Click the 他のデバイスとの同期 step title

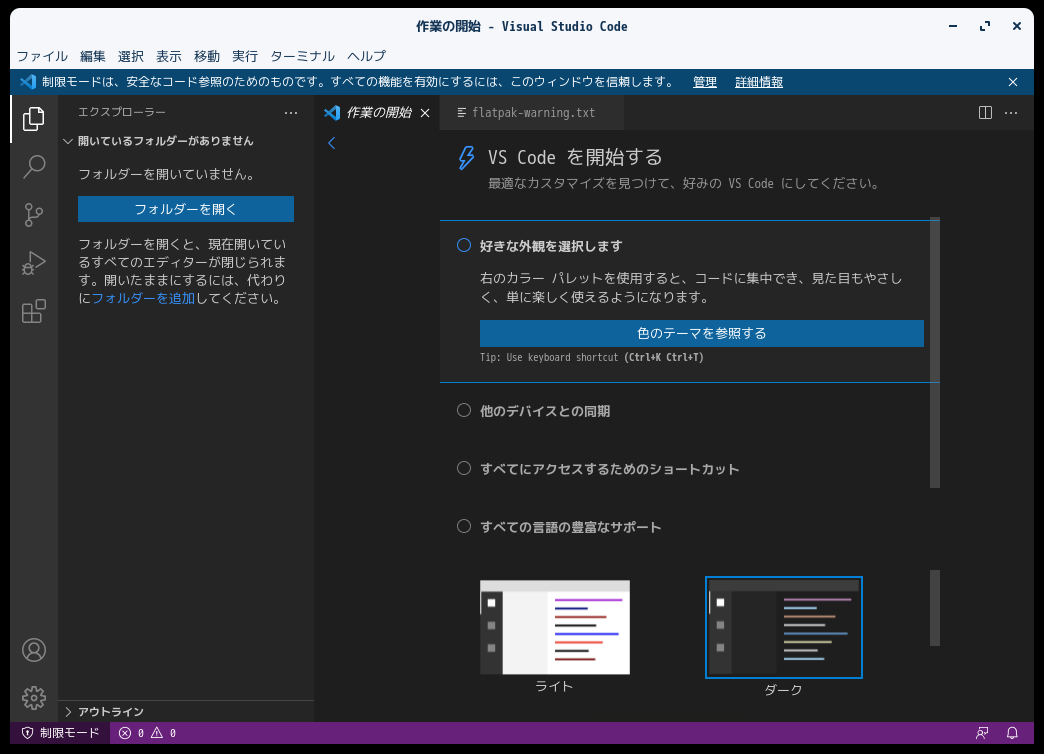[x=545, y=411]
